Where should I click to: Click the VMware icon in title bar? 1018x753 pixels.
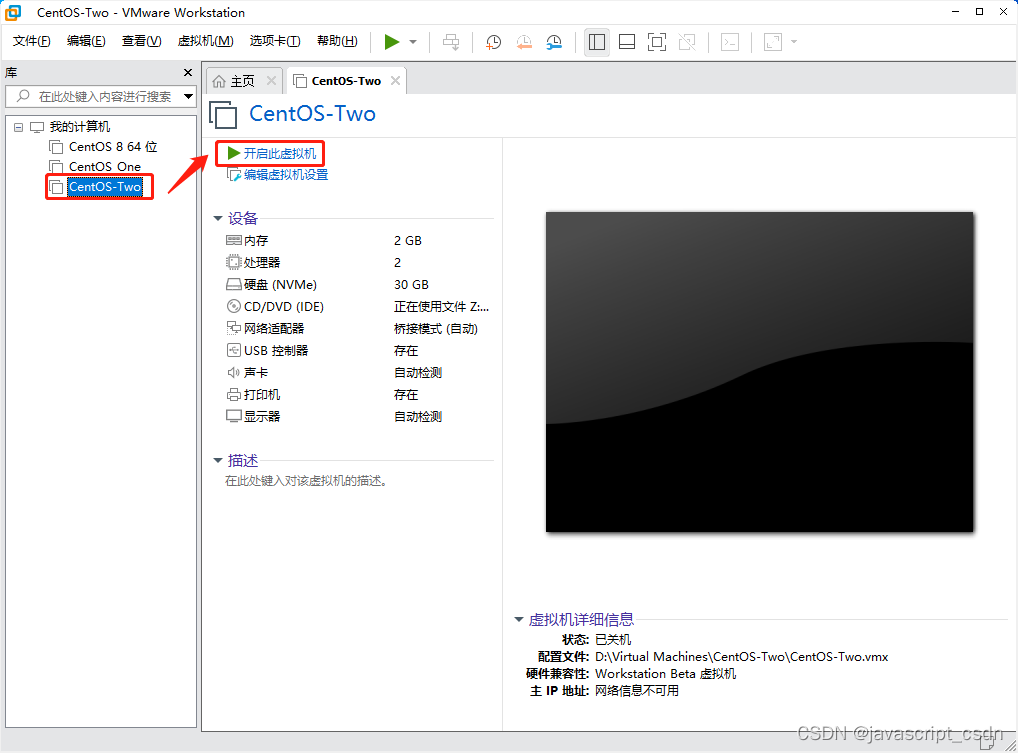click(x=13, y=12)
